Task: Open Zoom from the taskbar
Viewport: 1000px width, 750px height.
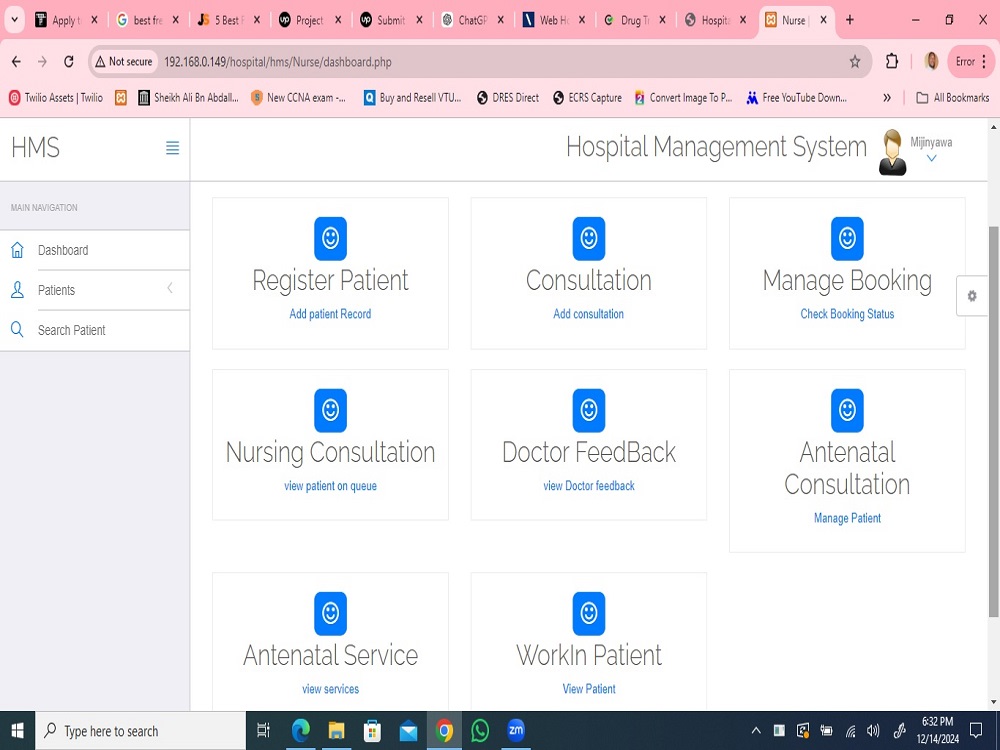Action: tap(515, 730)
